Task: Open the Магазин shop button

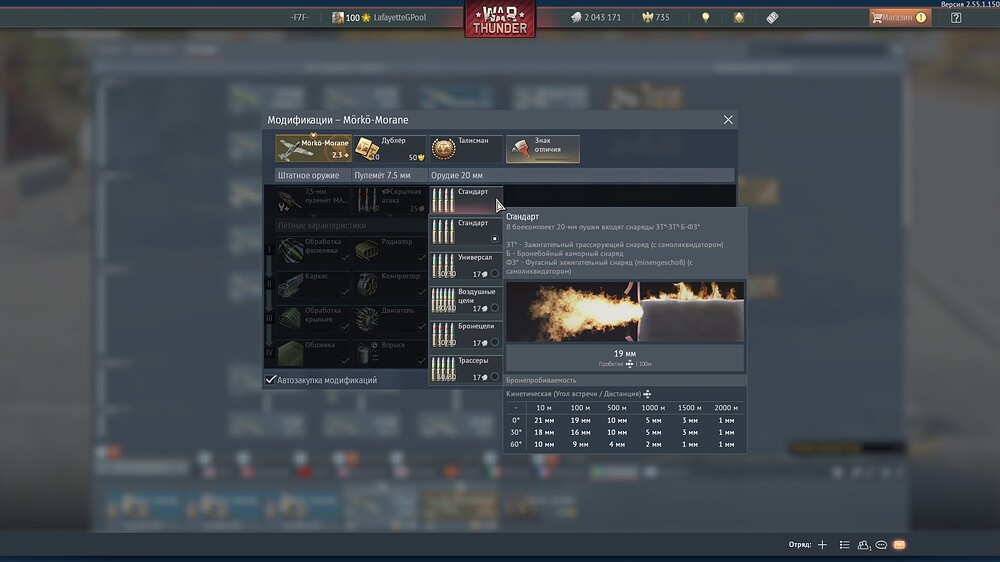Action: 900,18
